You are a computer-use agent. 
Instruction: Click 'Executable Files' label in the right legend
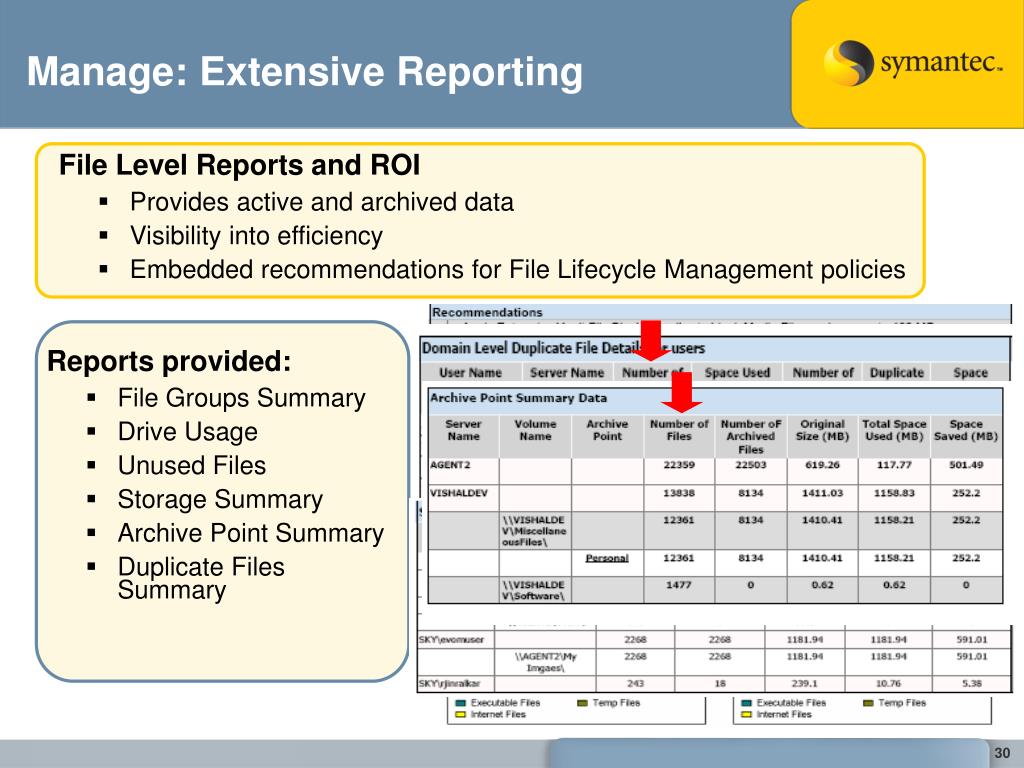coord(792,703)
